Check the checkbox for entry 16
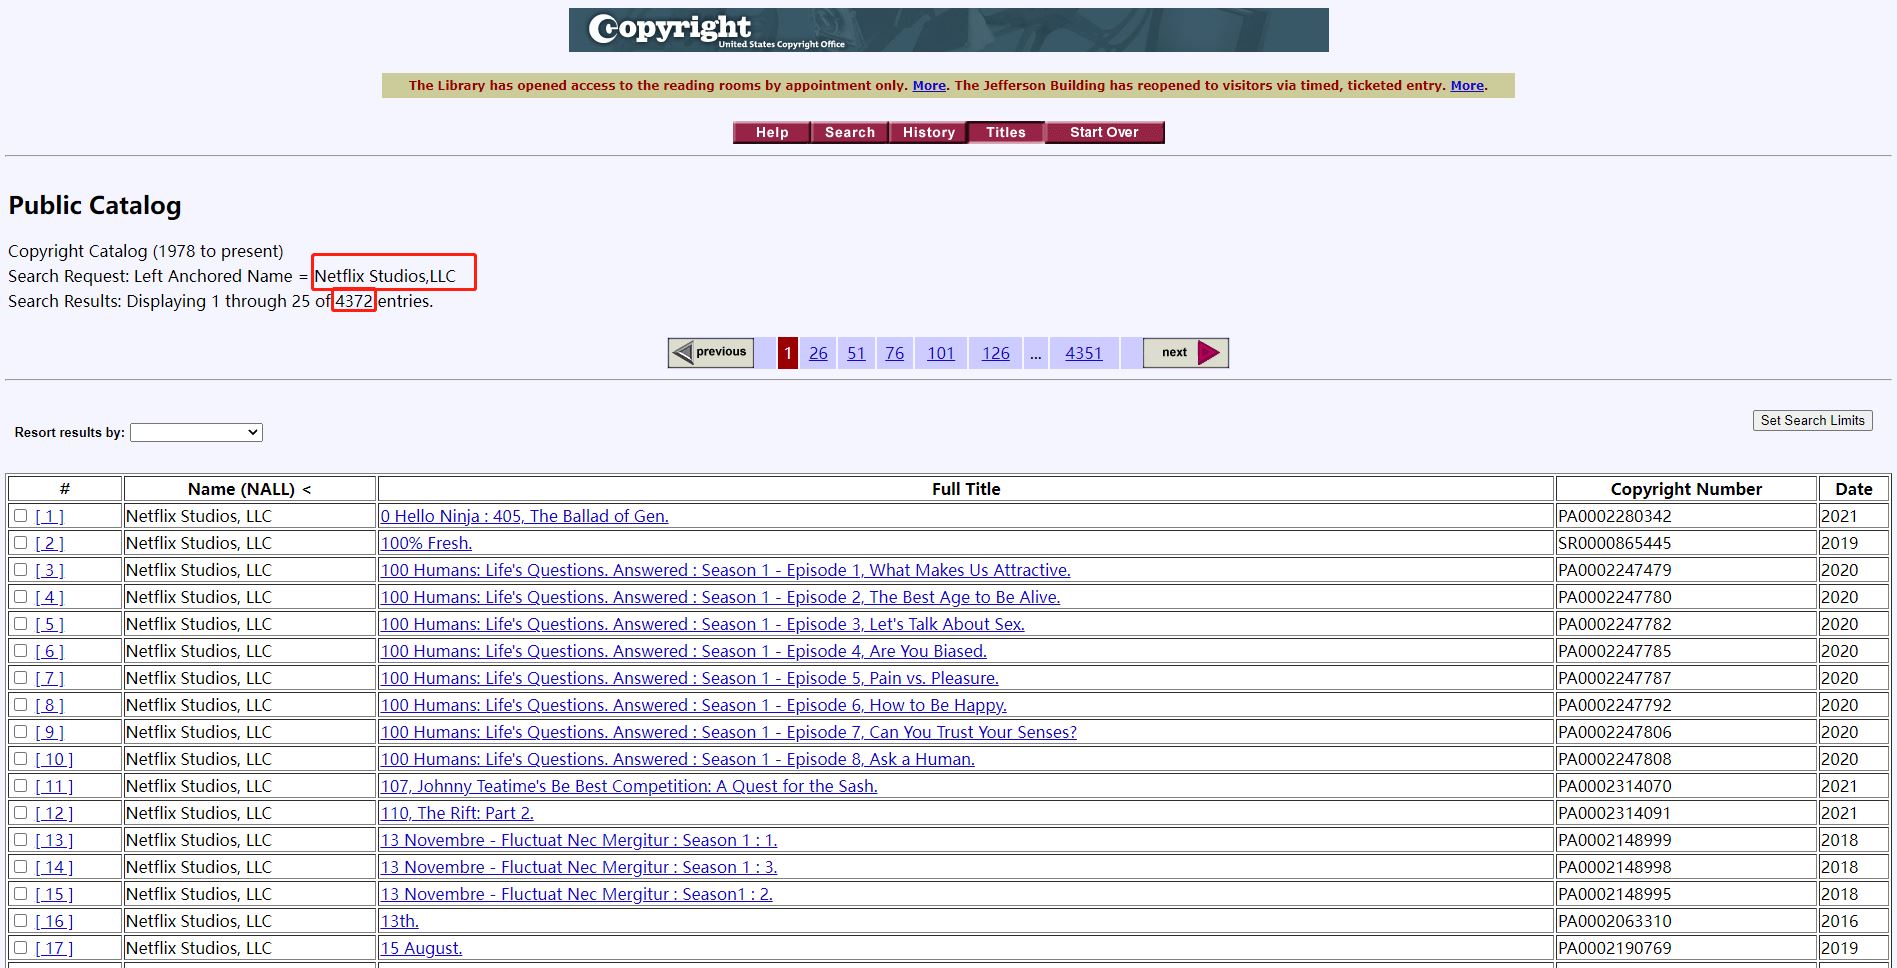 (20, 921)
